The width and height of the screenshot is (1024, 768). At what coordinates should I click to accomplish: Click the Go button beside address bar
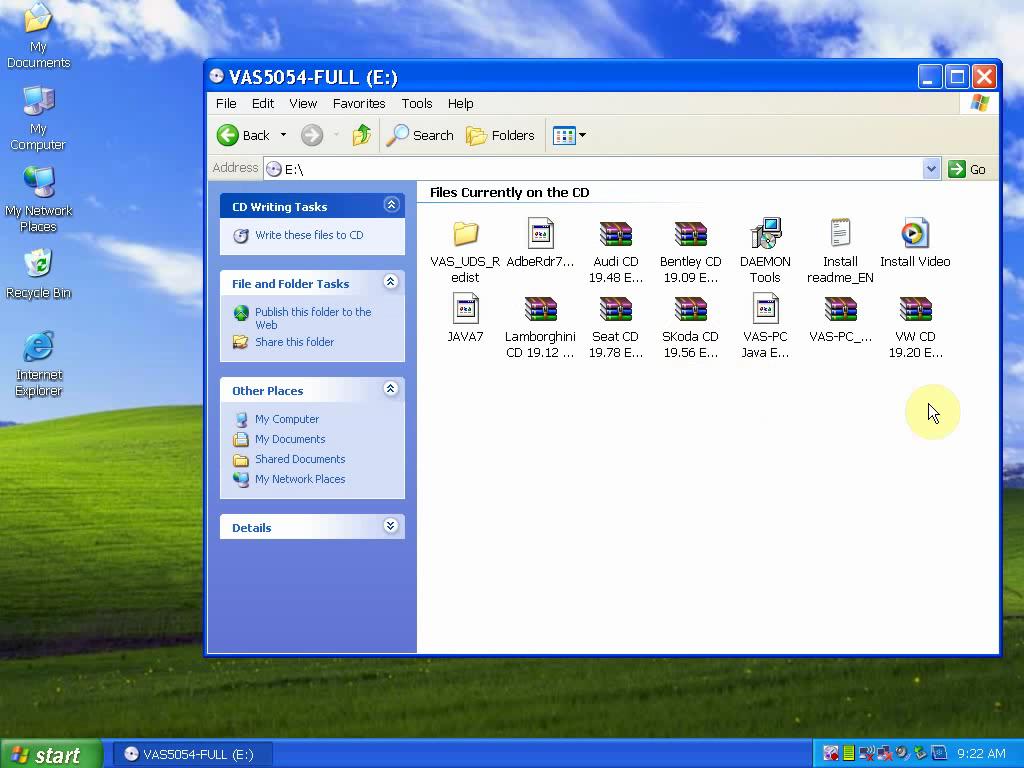[x=968, y=169]
